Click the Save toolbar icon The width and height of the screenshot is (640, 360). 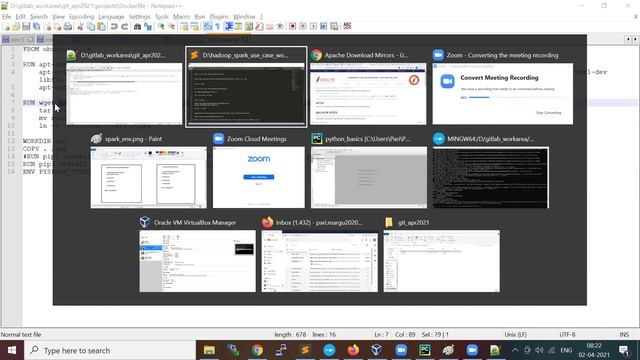(26, 27)
